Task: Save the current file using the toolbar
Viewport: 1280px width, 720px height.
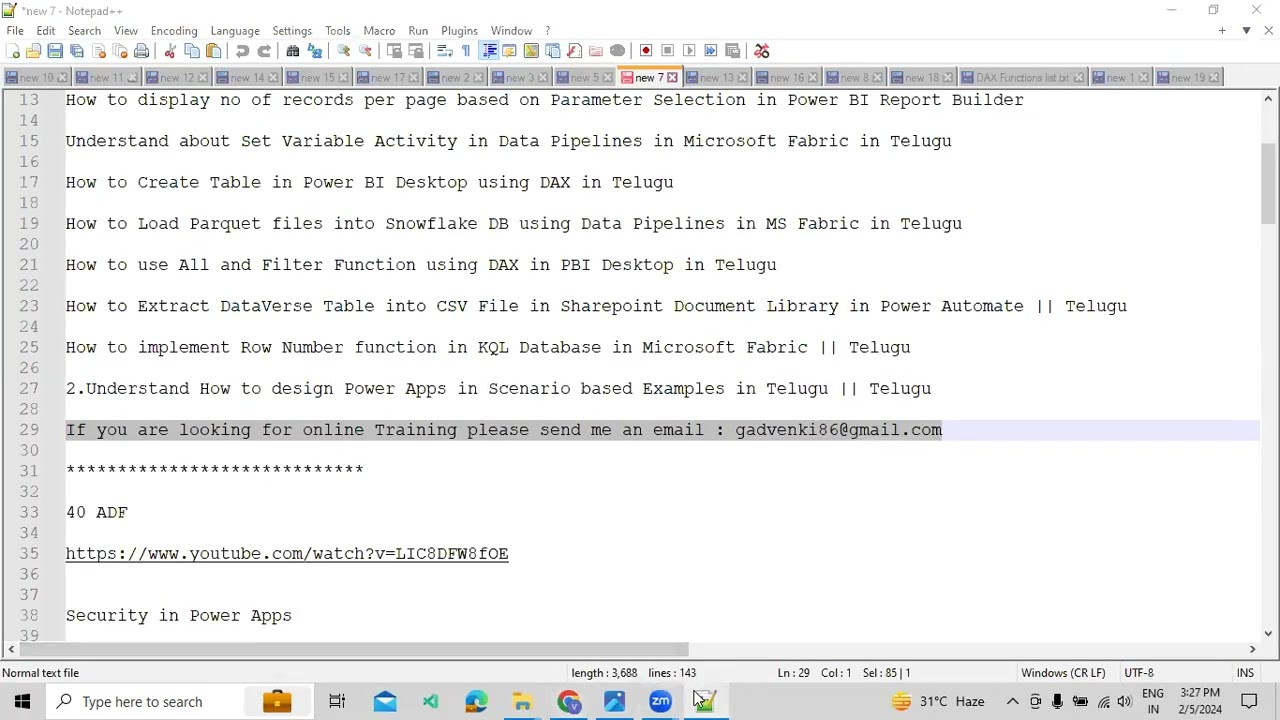Action: [x=55, y=51]
